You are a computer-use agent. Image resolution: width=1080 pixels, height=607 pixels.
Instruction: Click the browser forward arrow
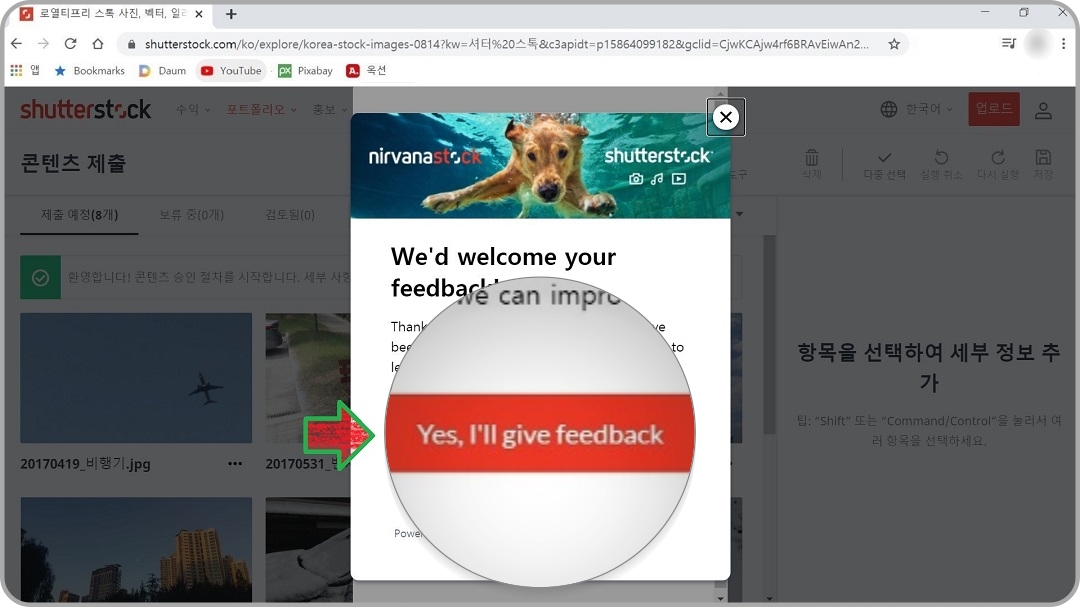pyautogui.click(x=43, y=44)
